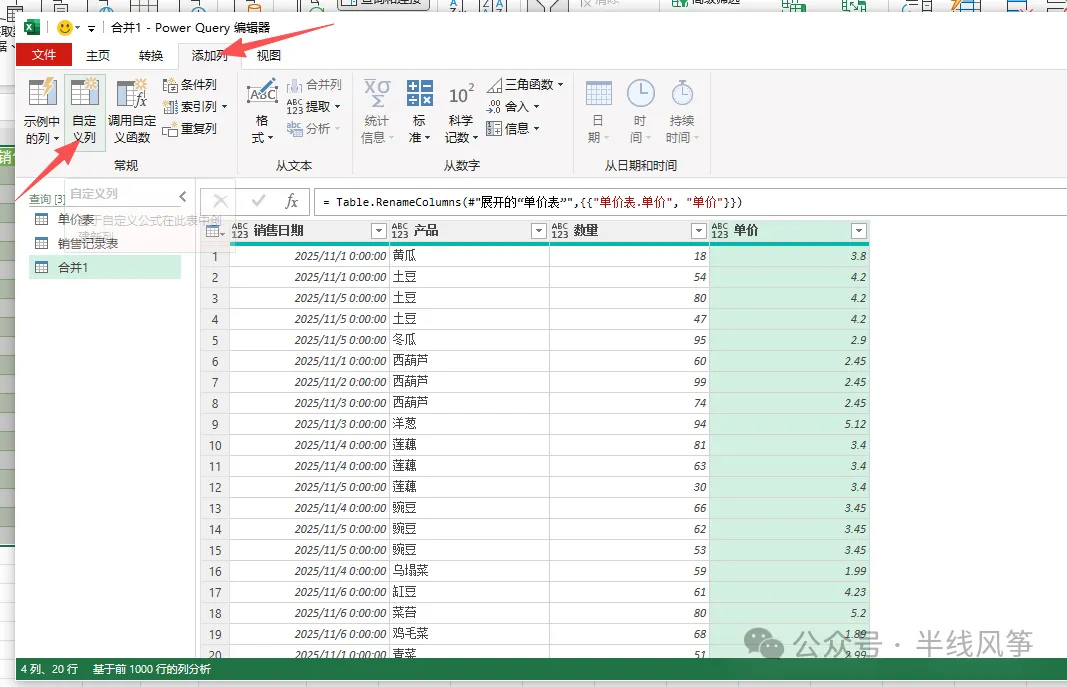This screenshot has width=1067, height=687.
Task: Add an Index Column (索引列)
Action: coord(194,107)
